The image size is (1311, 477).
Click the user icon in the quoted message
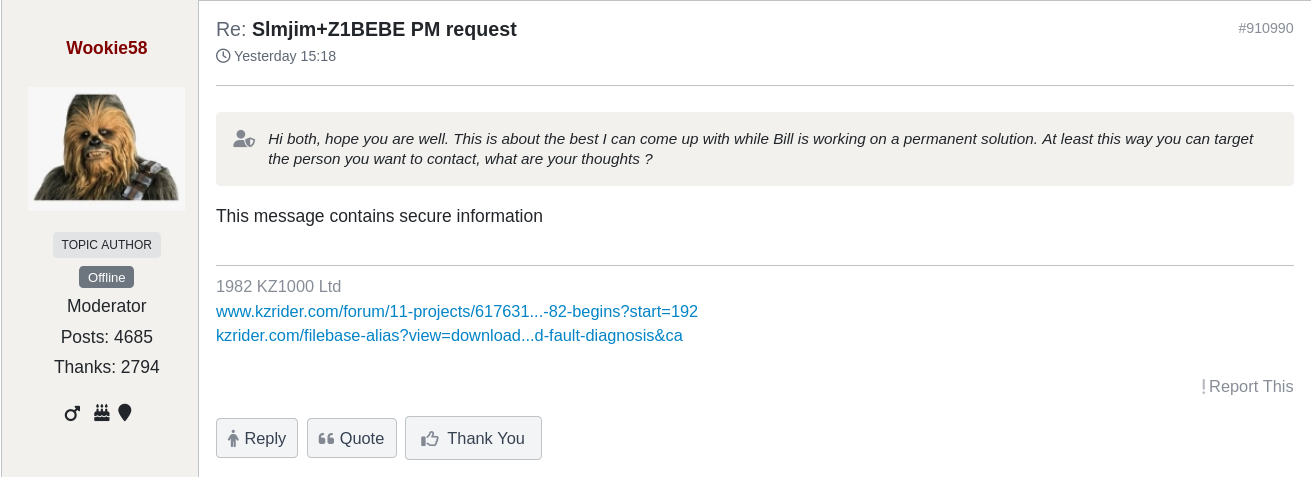click(243, 139)
